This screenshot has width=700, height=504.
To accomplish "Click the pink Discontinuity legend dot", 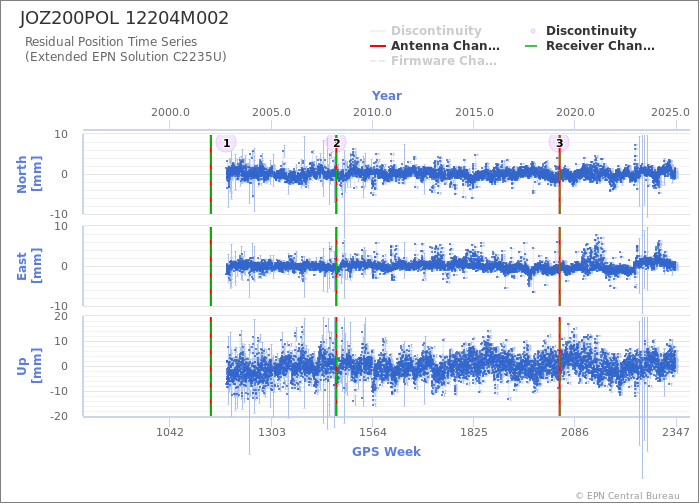I will (533, 31).
